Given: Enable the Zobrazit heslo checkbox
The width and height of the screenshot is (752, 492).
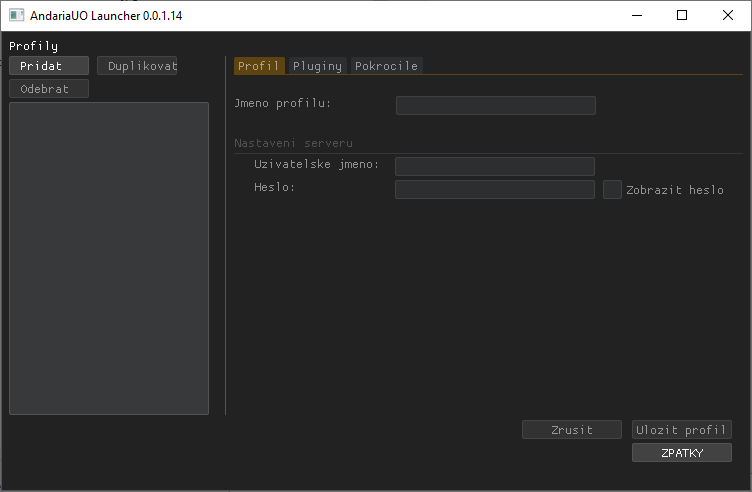Looking at the screenshot, I should point(612,190).
